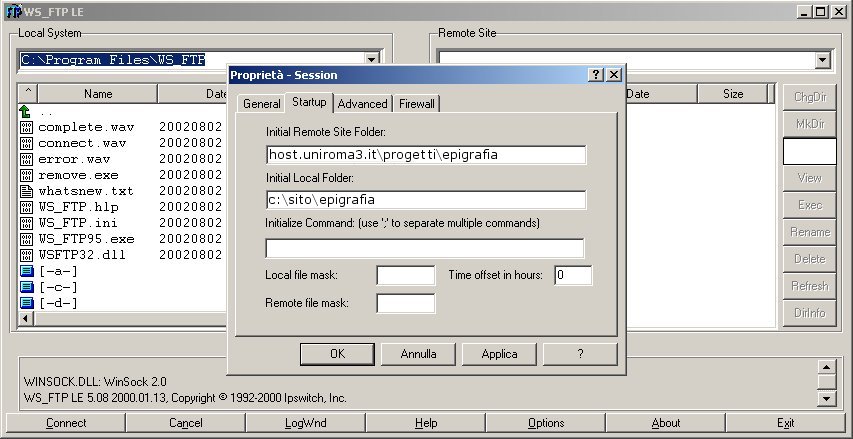The height and width of the screenshot is (439, 853).
Task: Select the file name whatsnew.txt
Action: click(86, 191)
